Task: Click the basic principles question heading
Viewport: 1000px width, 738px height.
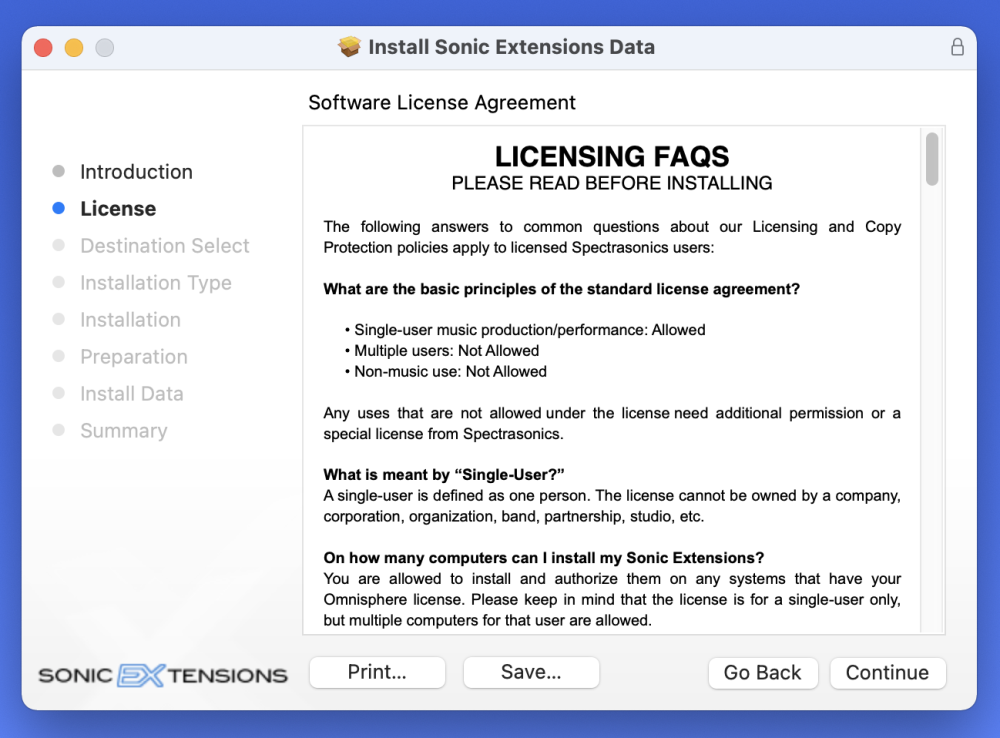Action: pos(561,289)
